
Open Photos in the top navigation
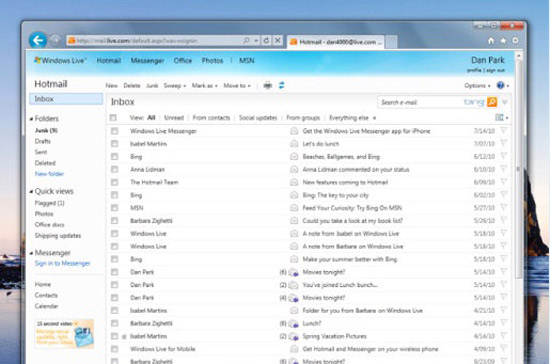click(x=212, y=61)
